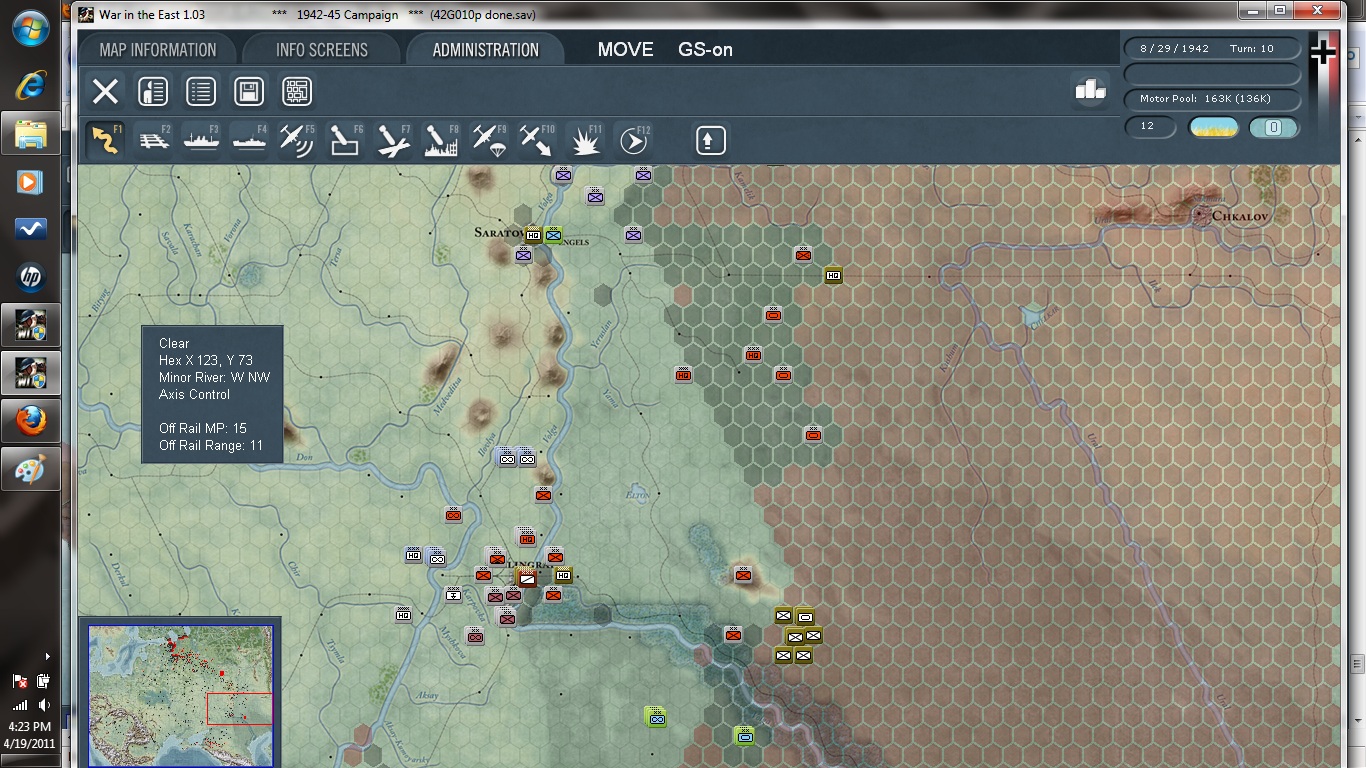Select the Move mode icon (F1)
The width and height of the screenshot is (1366, 768).
105,140
